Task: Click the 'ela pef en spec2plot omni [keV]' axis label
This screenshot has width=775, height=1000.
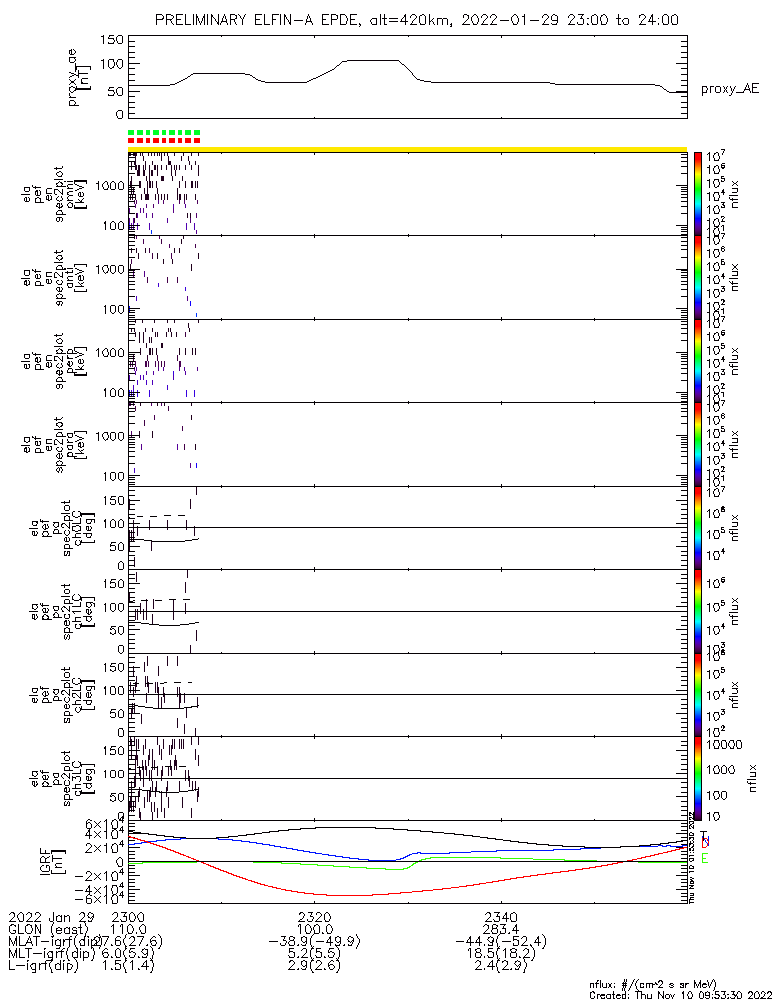Action: click(54, 194)
